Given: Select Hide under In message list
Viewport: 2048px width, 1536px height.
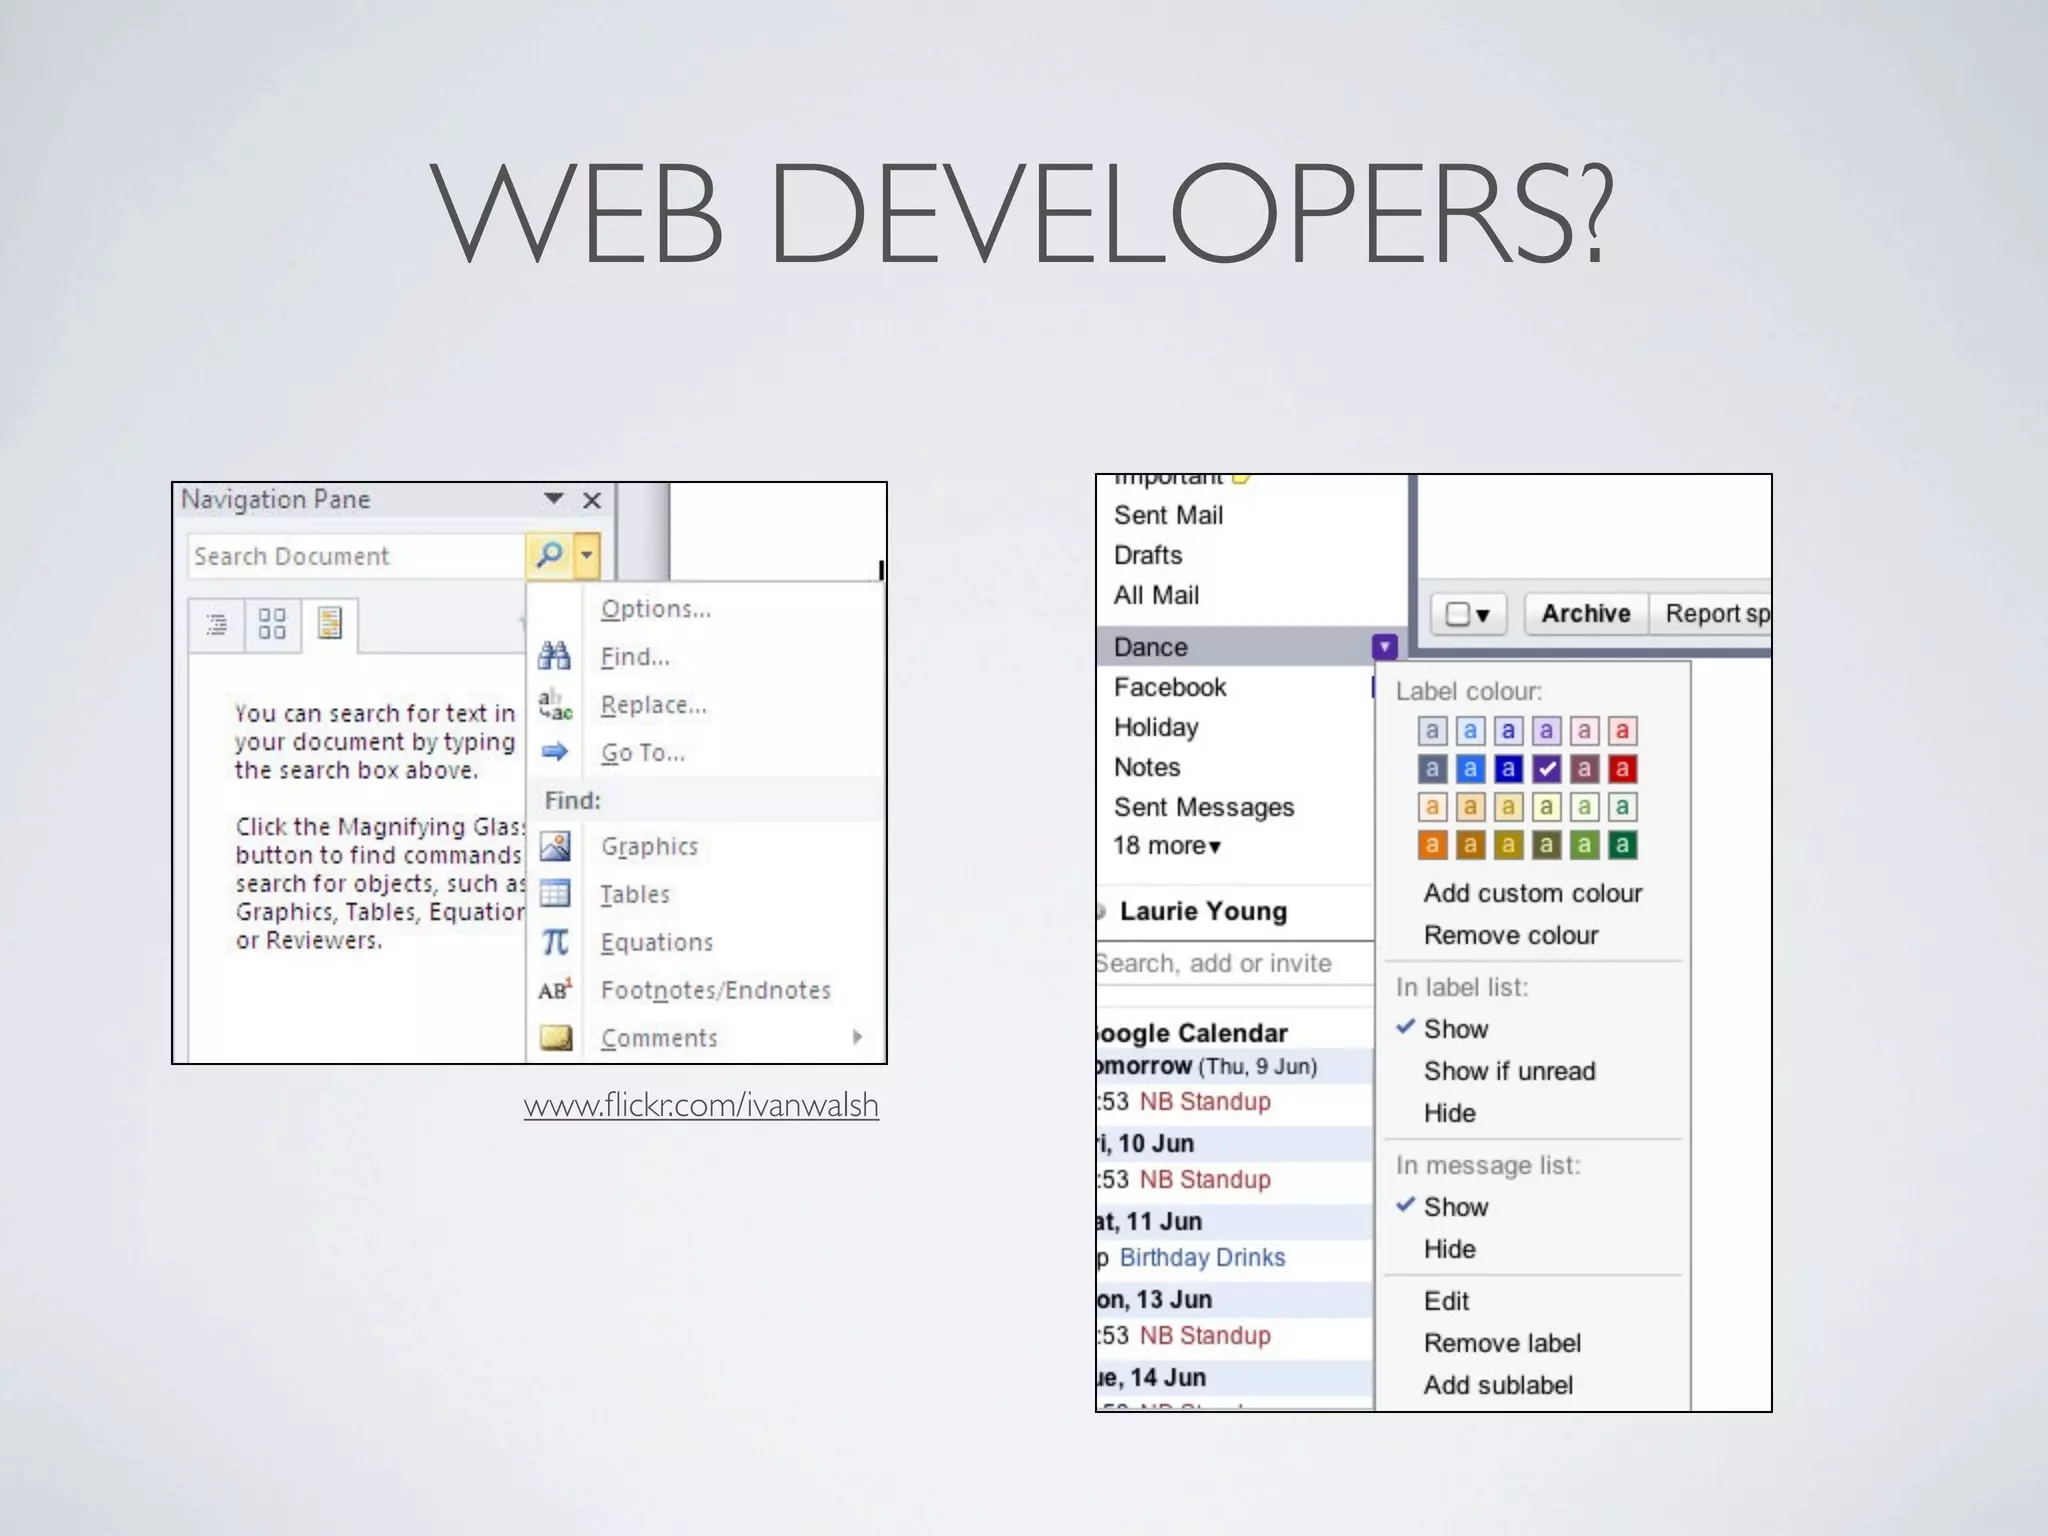Looking at the screenshot, I should 1449,1249.
